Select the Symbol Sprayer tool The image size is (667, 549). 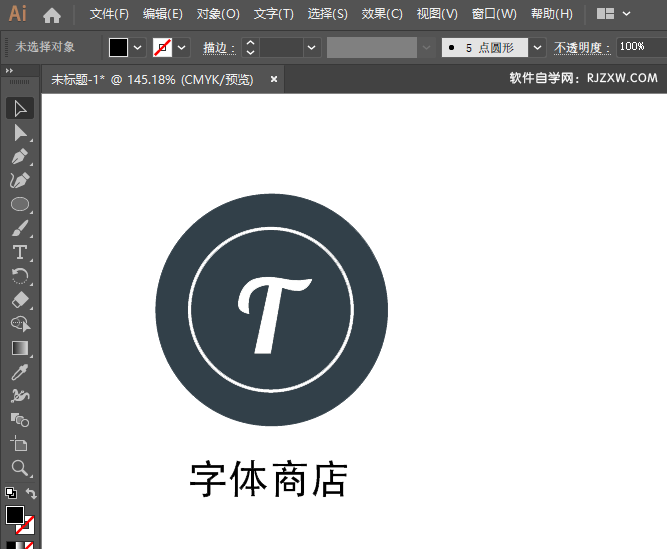coord(20,396)
